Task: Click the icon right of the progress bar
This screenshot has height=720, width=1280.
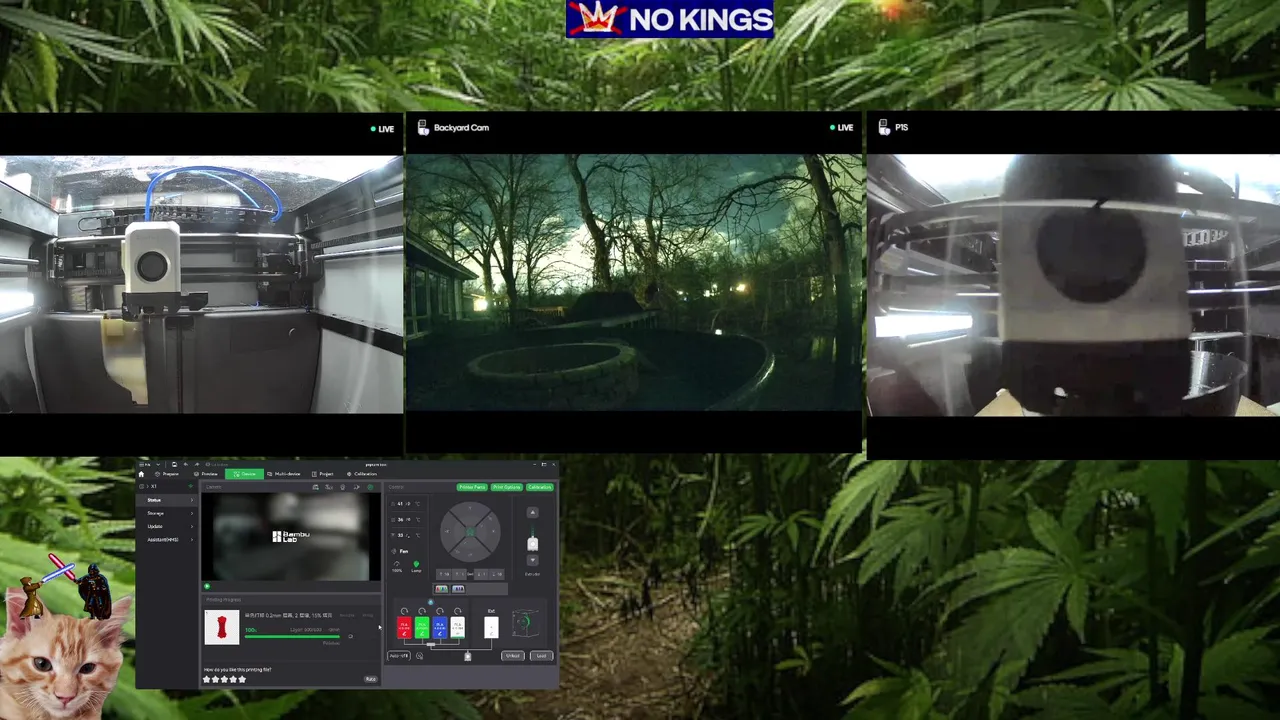Action: 351,636
